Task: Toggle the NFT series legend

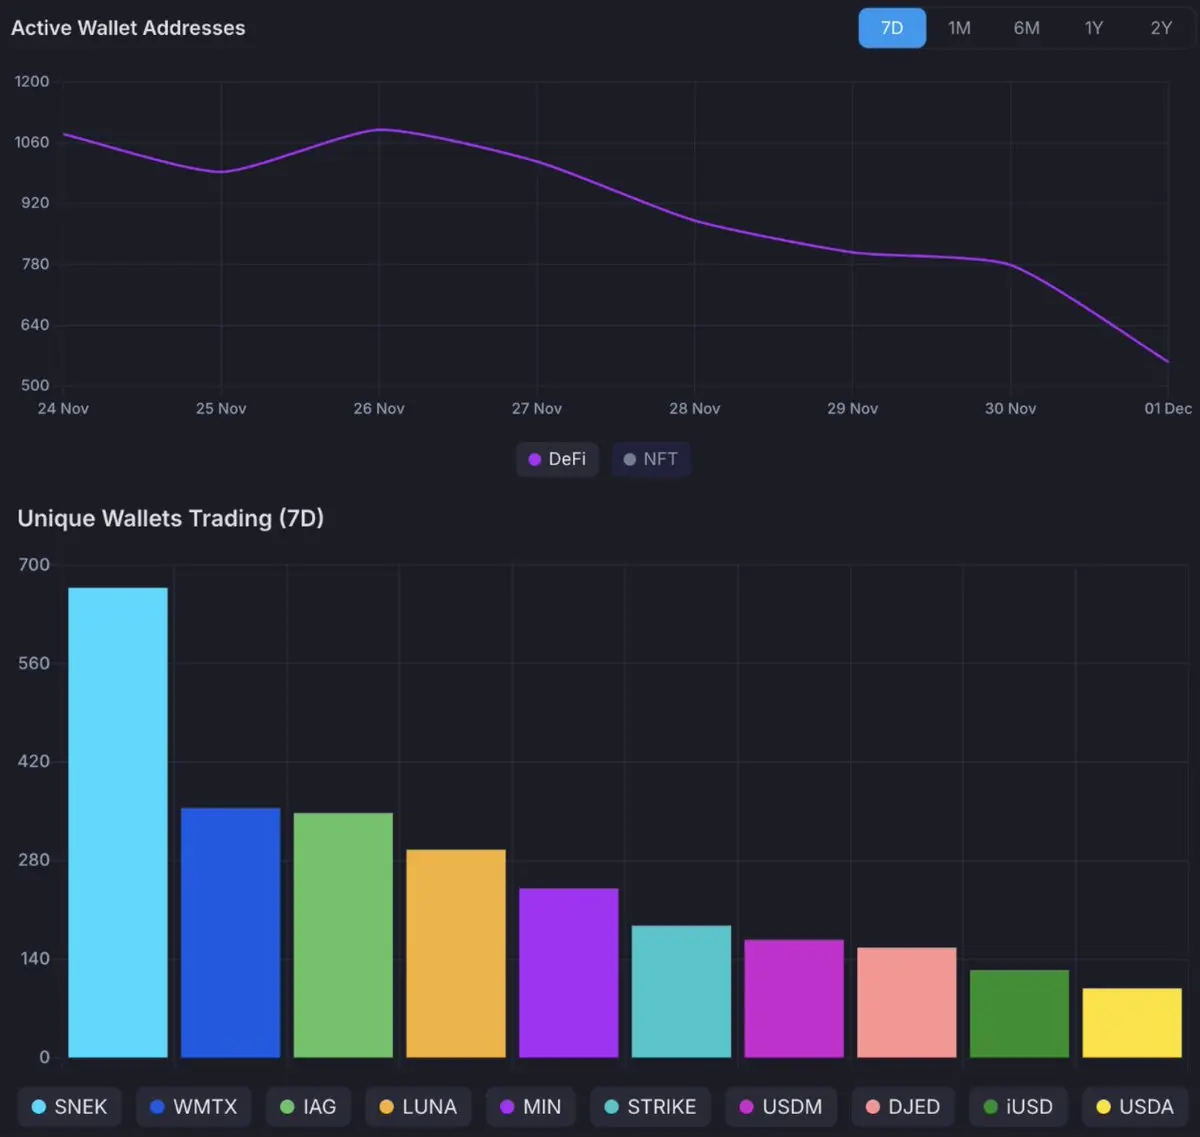Action: click(x=651, y=459)
